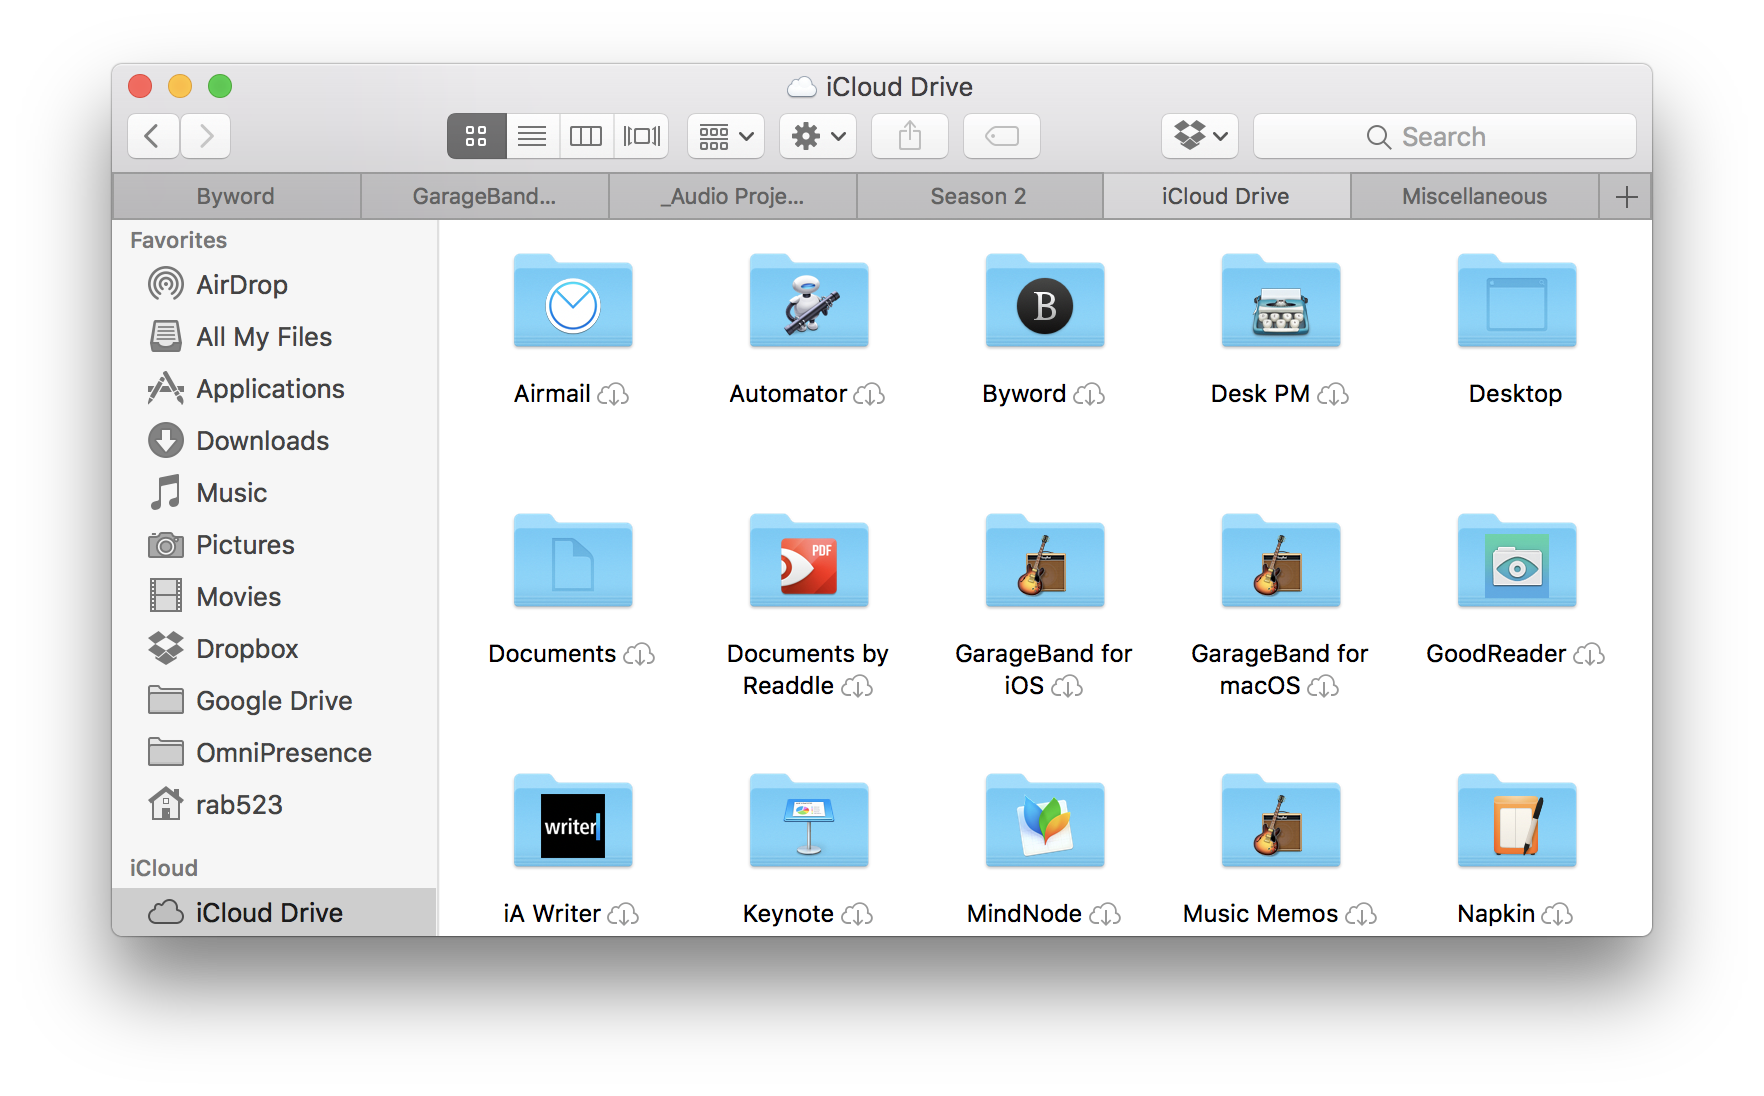Select All My Files in sidebar
Screen dimensions: 1764x1096
pos(274,337)
